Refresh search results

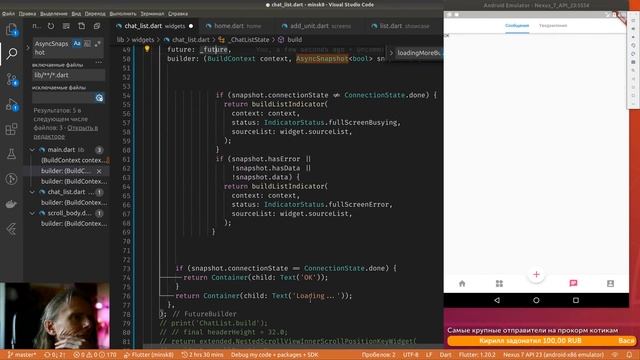tap(51, 26)
